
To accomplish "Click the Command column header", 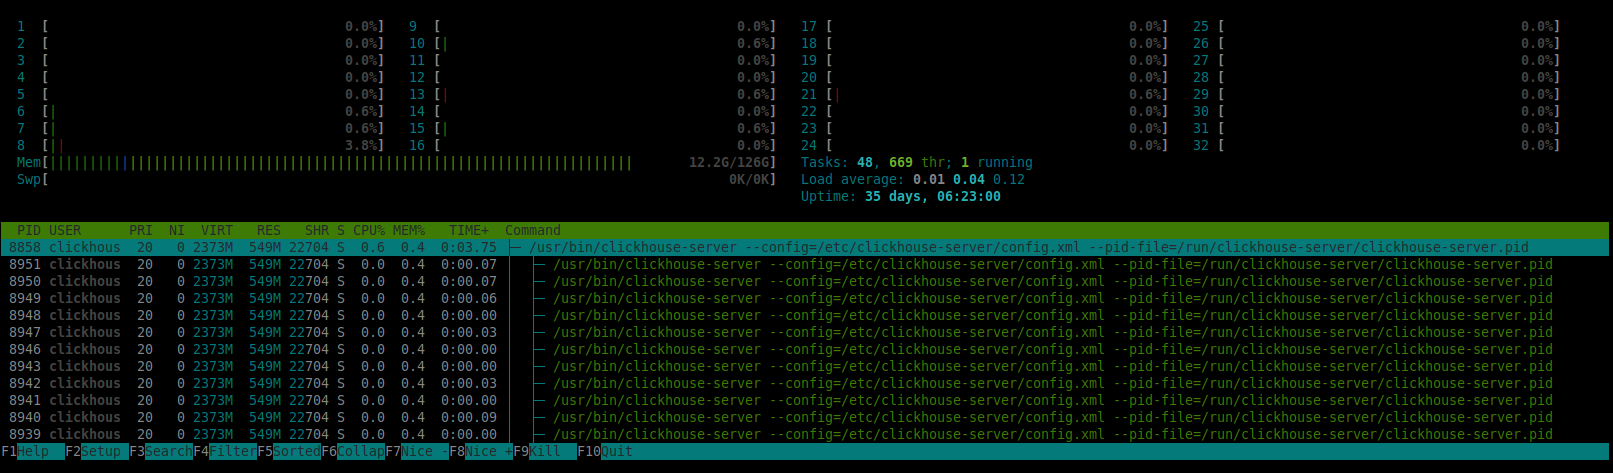I will pos(533,230).
